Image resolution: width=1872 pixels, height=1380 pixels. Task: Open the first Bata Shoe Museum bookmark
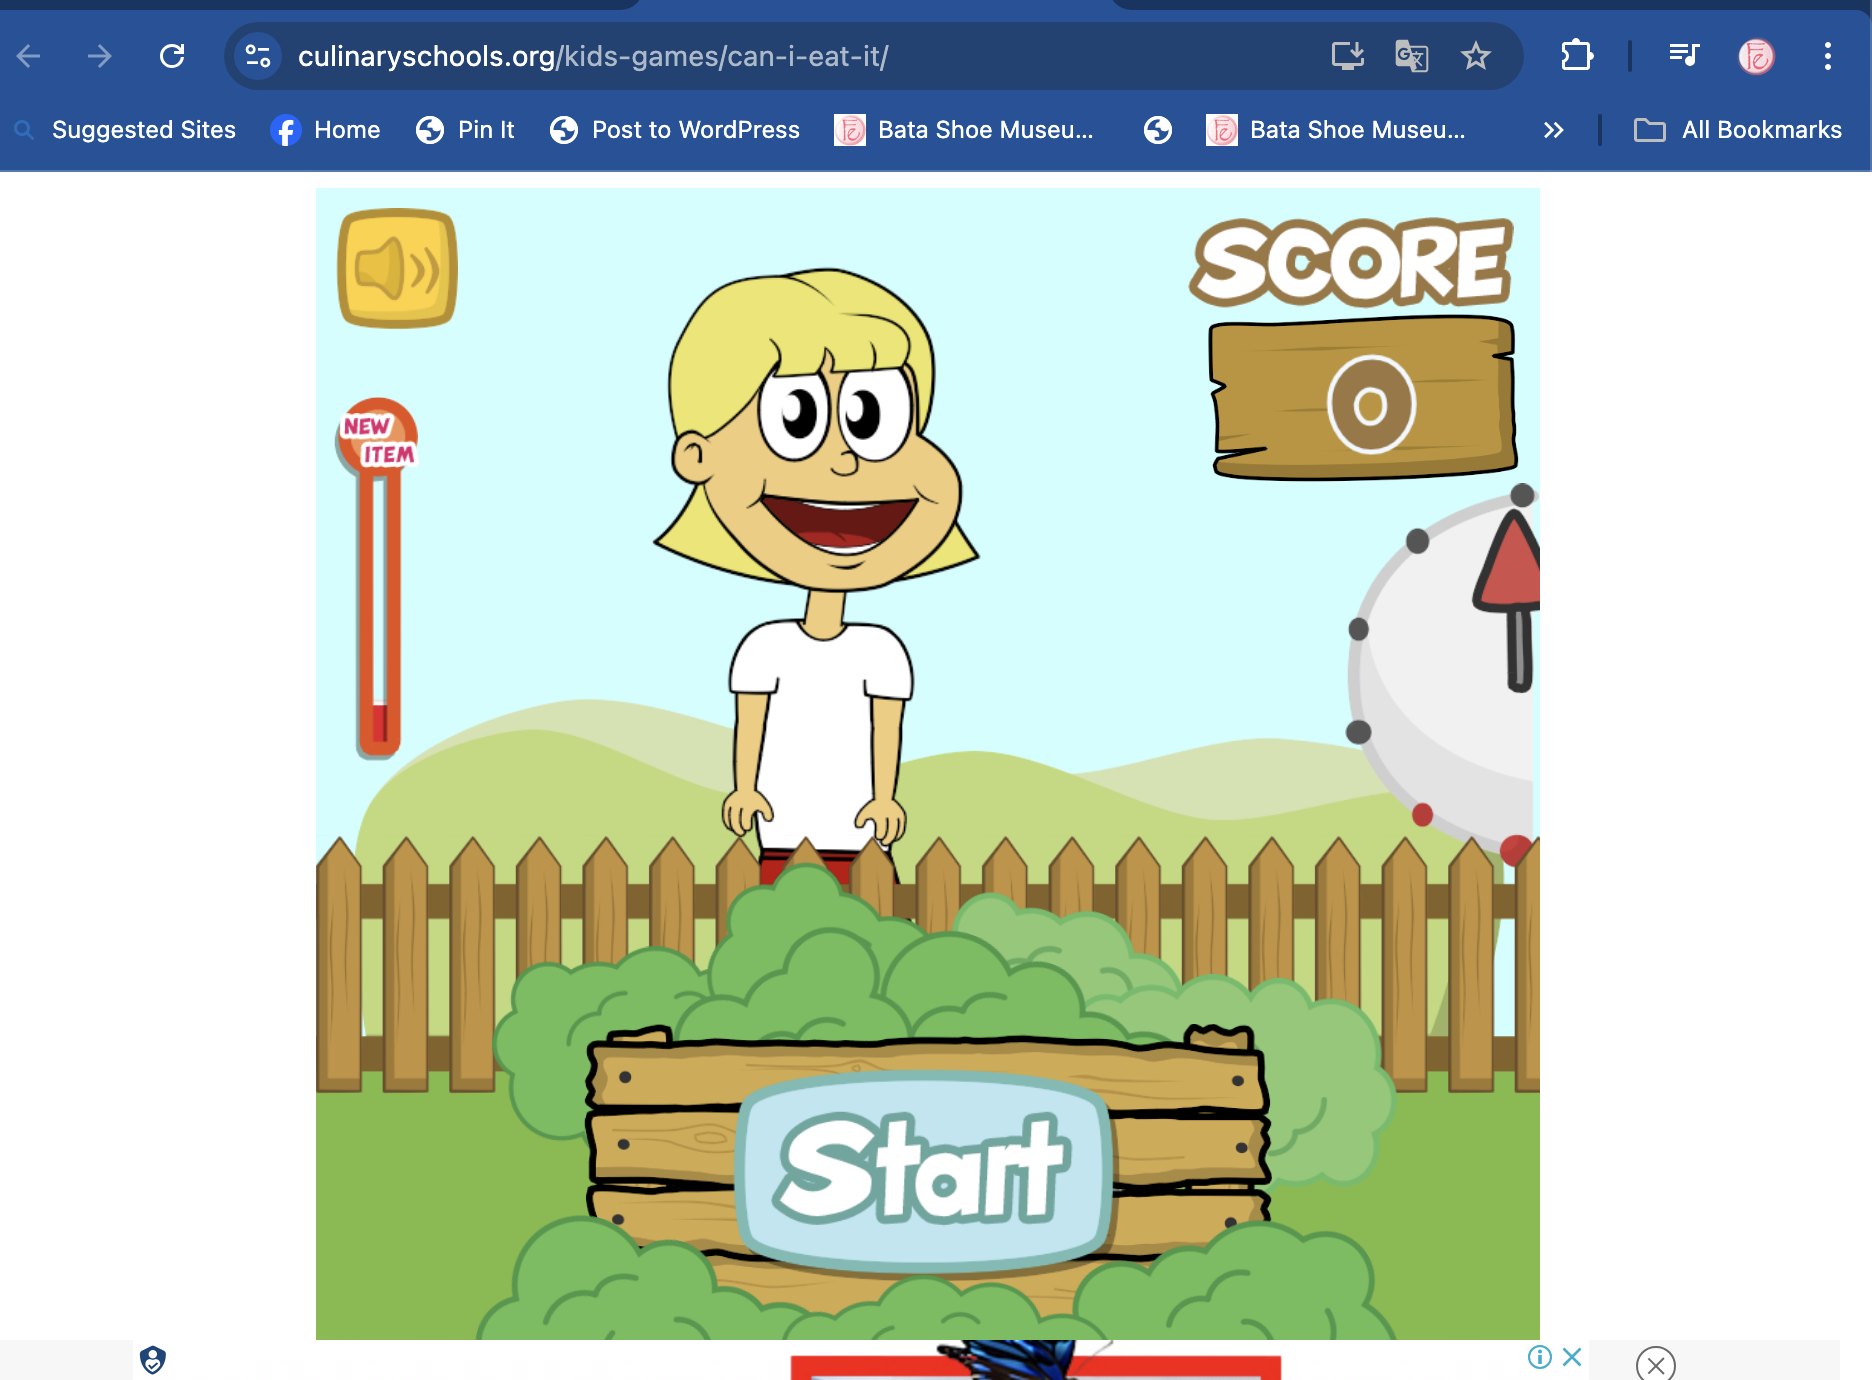[964, 130]
